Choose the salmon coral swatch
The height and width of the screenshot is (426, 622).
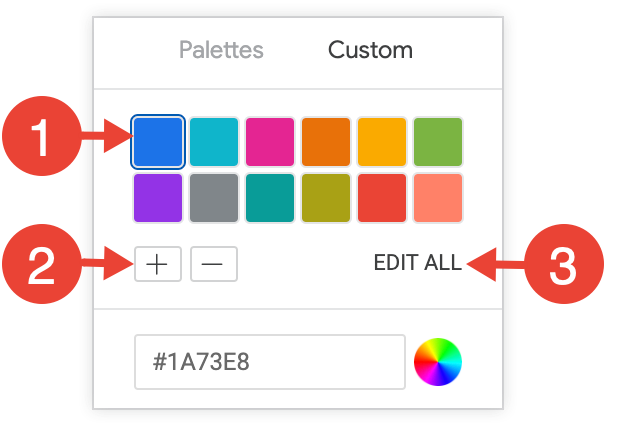coord(438,198)
